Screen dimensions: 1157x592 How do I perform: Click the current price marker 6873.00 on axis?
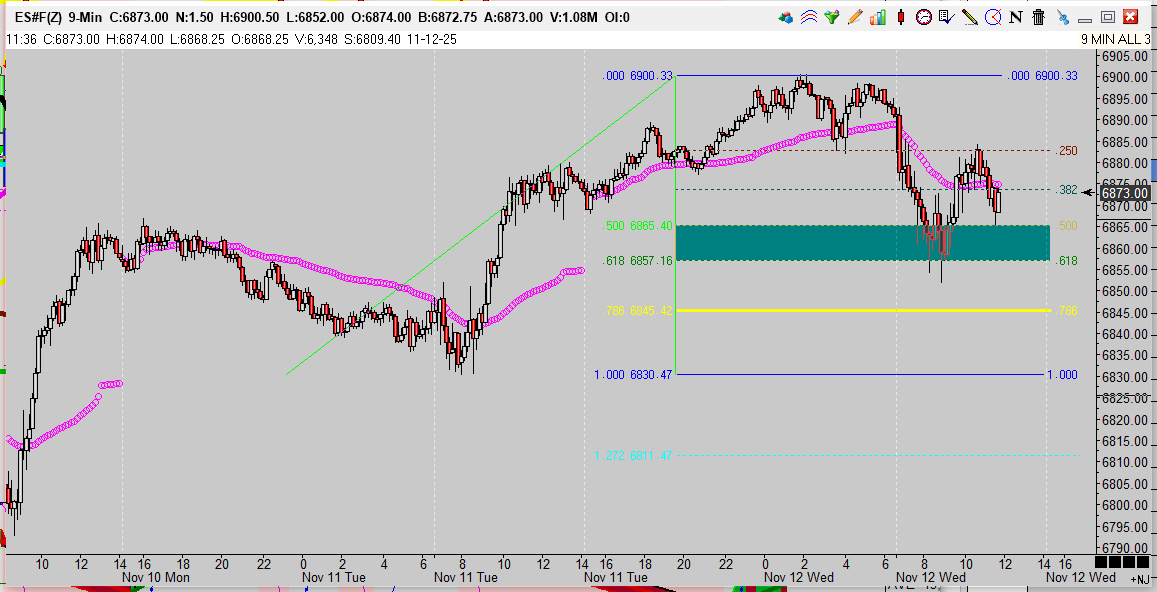click(x=1125, y=193)
